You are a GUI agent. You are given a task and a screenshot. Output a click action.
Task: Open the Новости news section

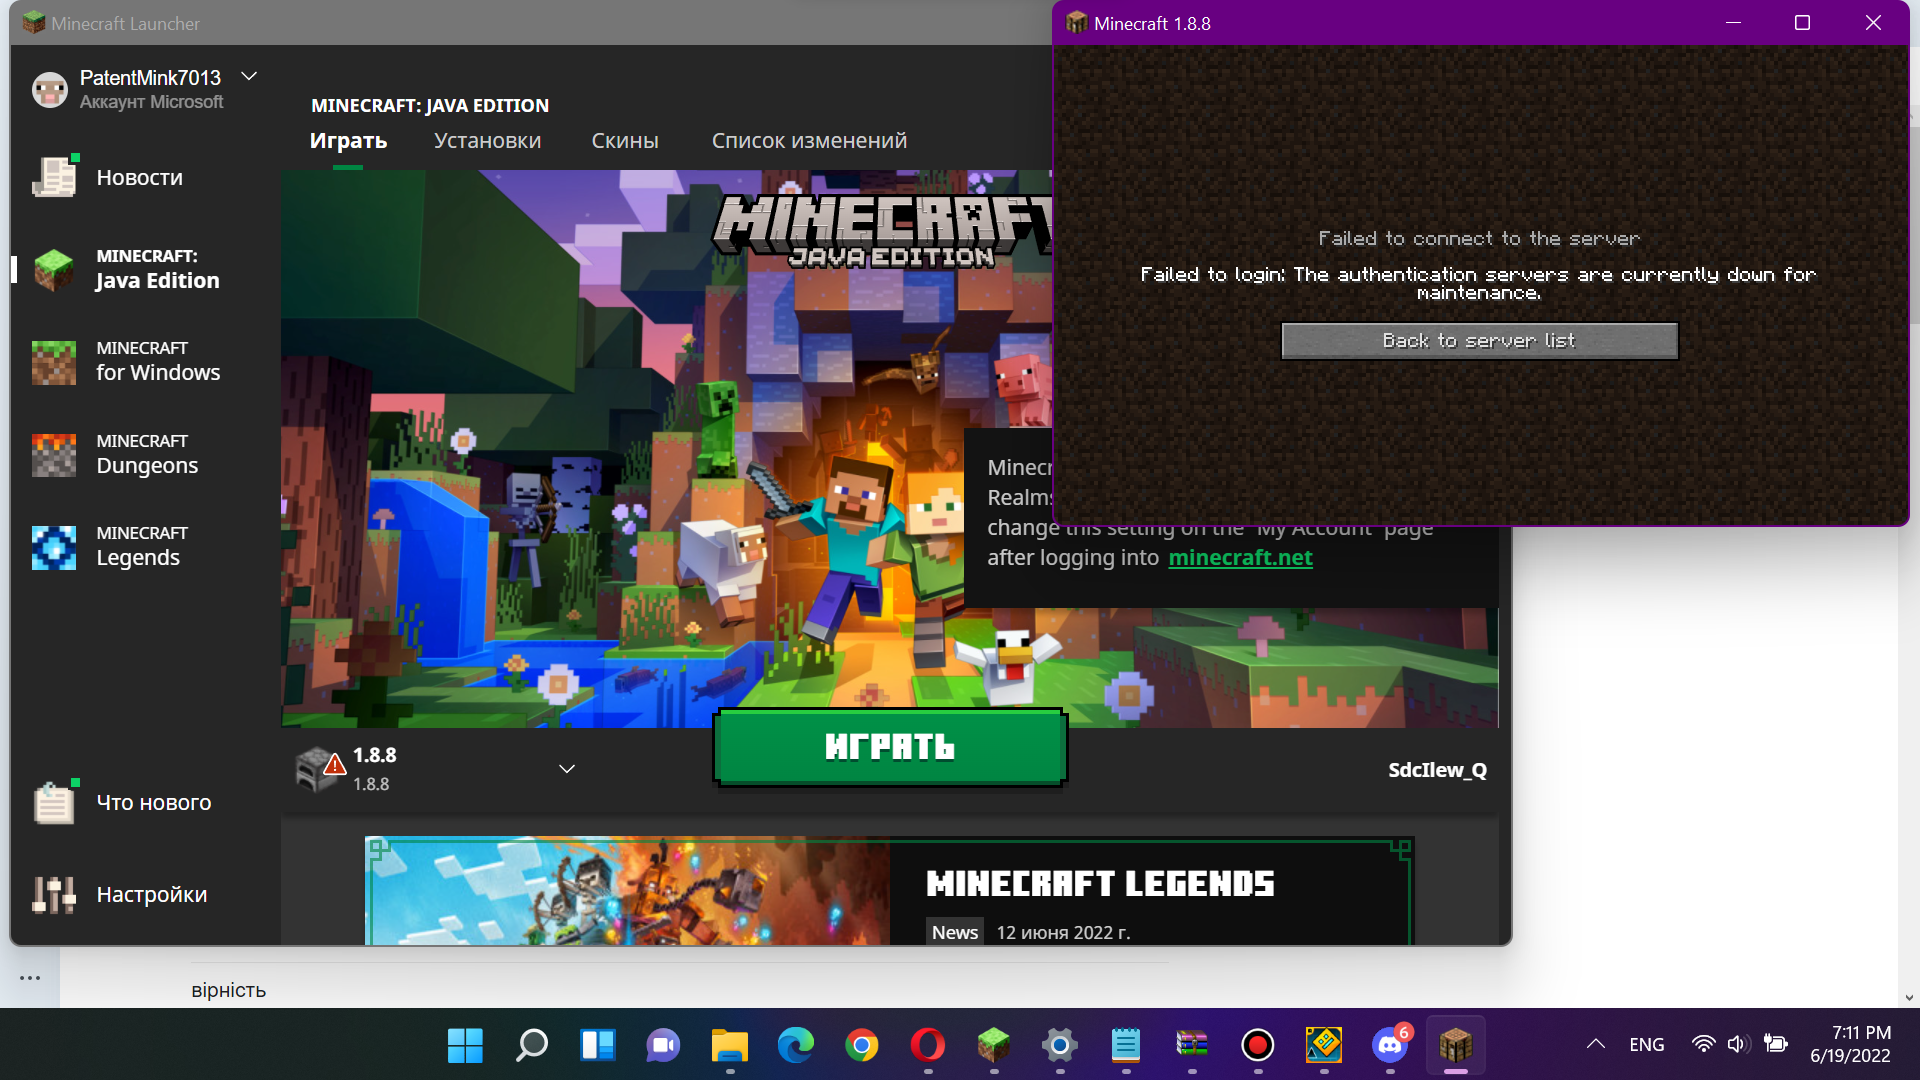click(x=139, y=178)
